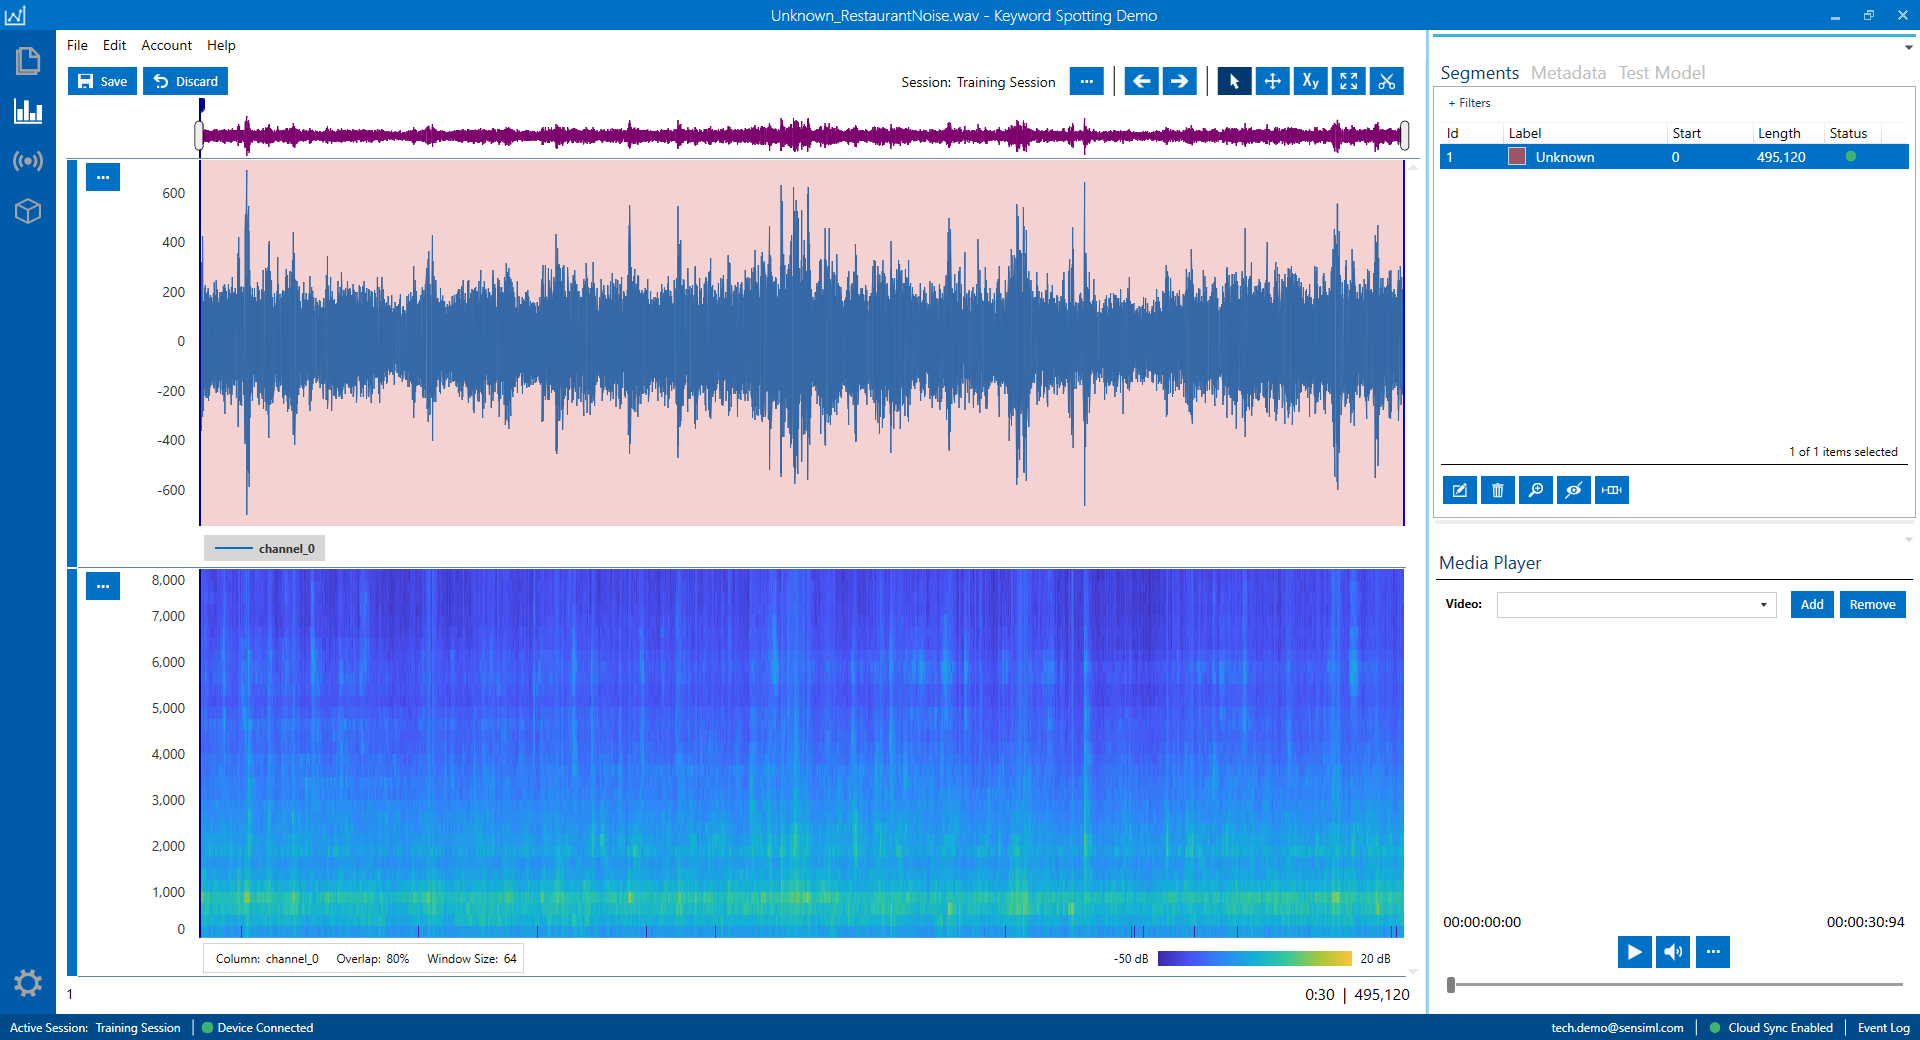This screenshot has height=1040, width=1920.
Task: Click the Window Size: 64 spectrogram setting
Action: pyautogui.click(x=472, y=959)
